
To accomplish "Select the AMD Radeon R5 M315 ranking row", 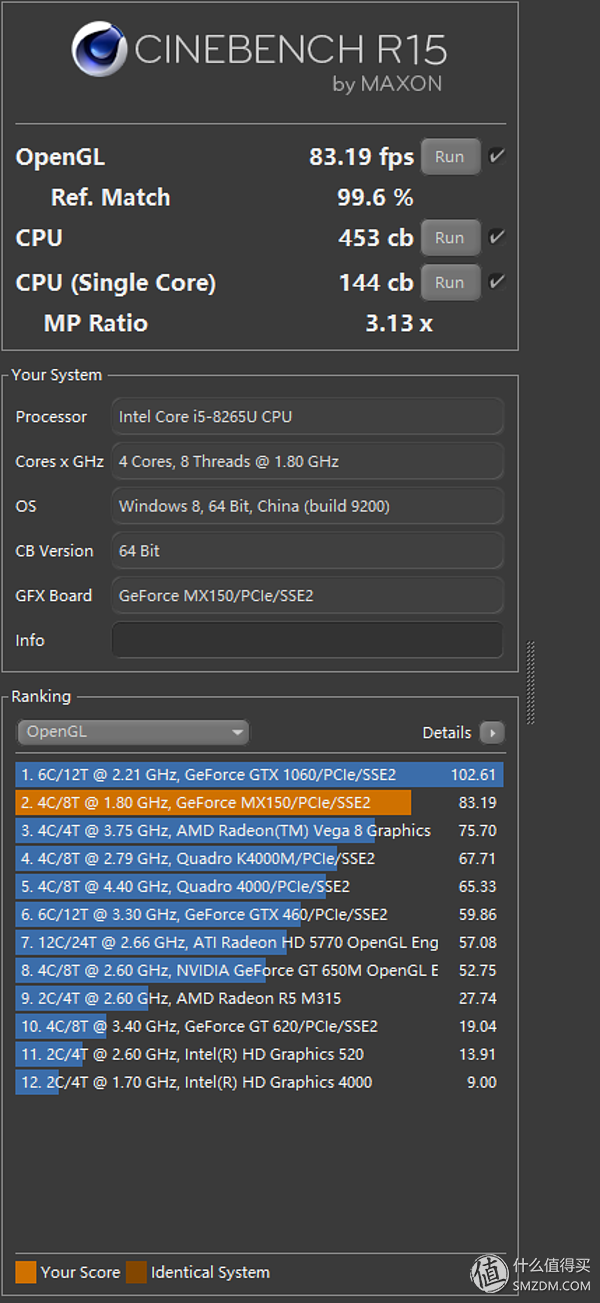I will point(260,999).
